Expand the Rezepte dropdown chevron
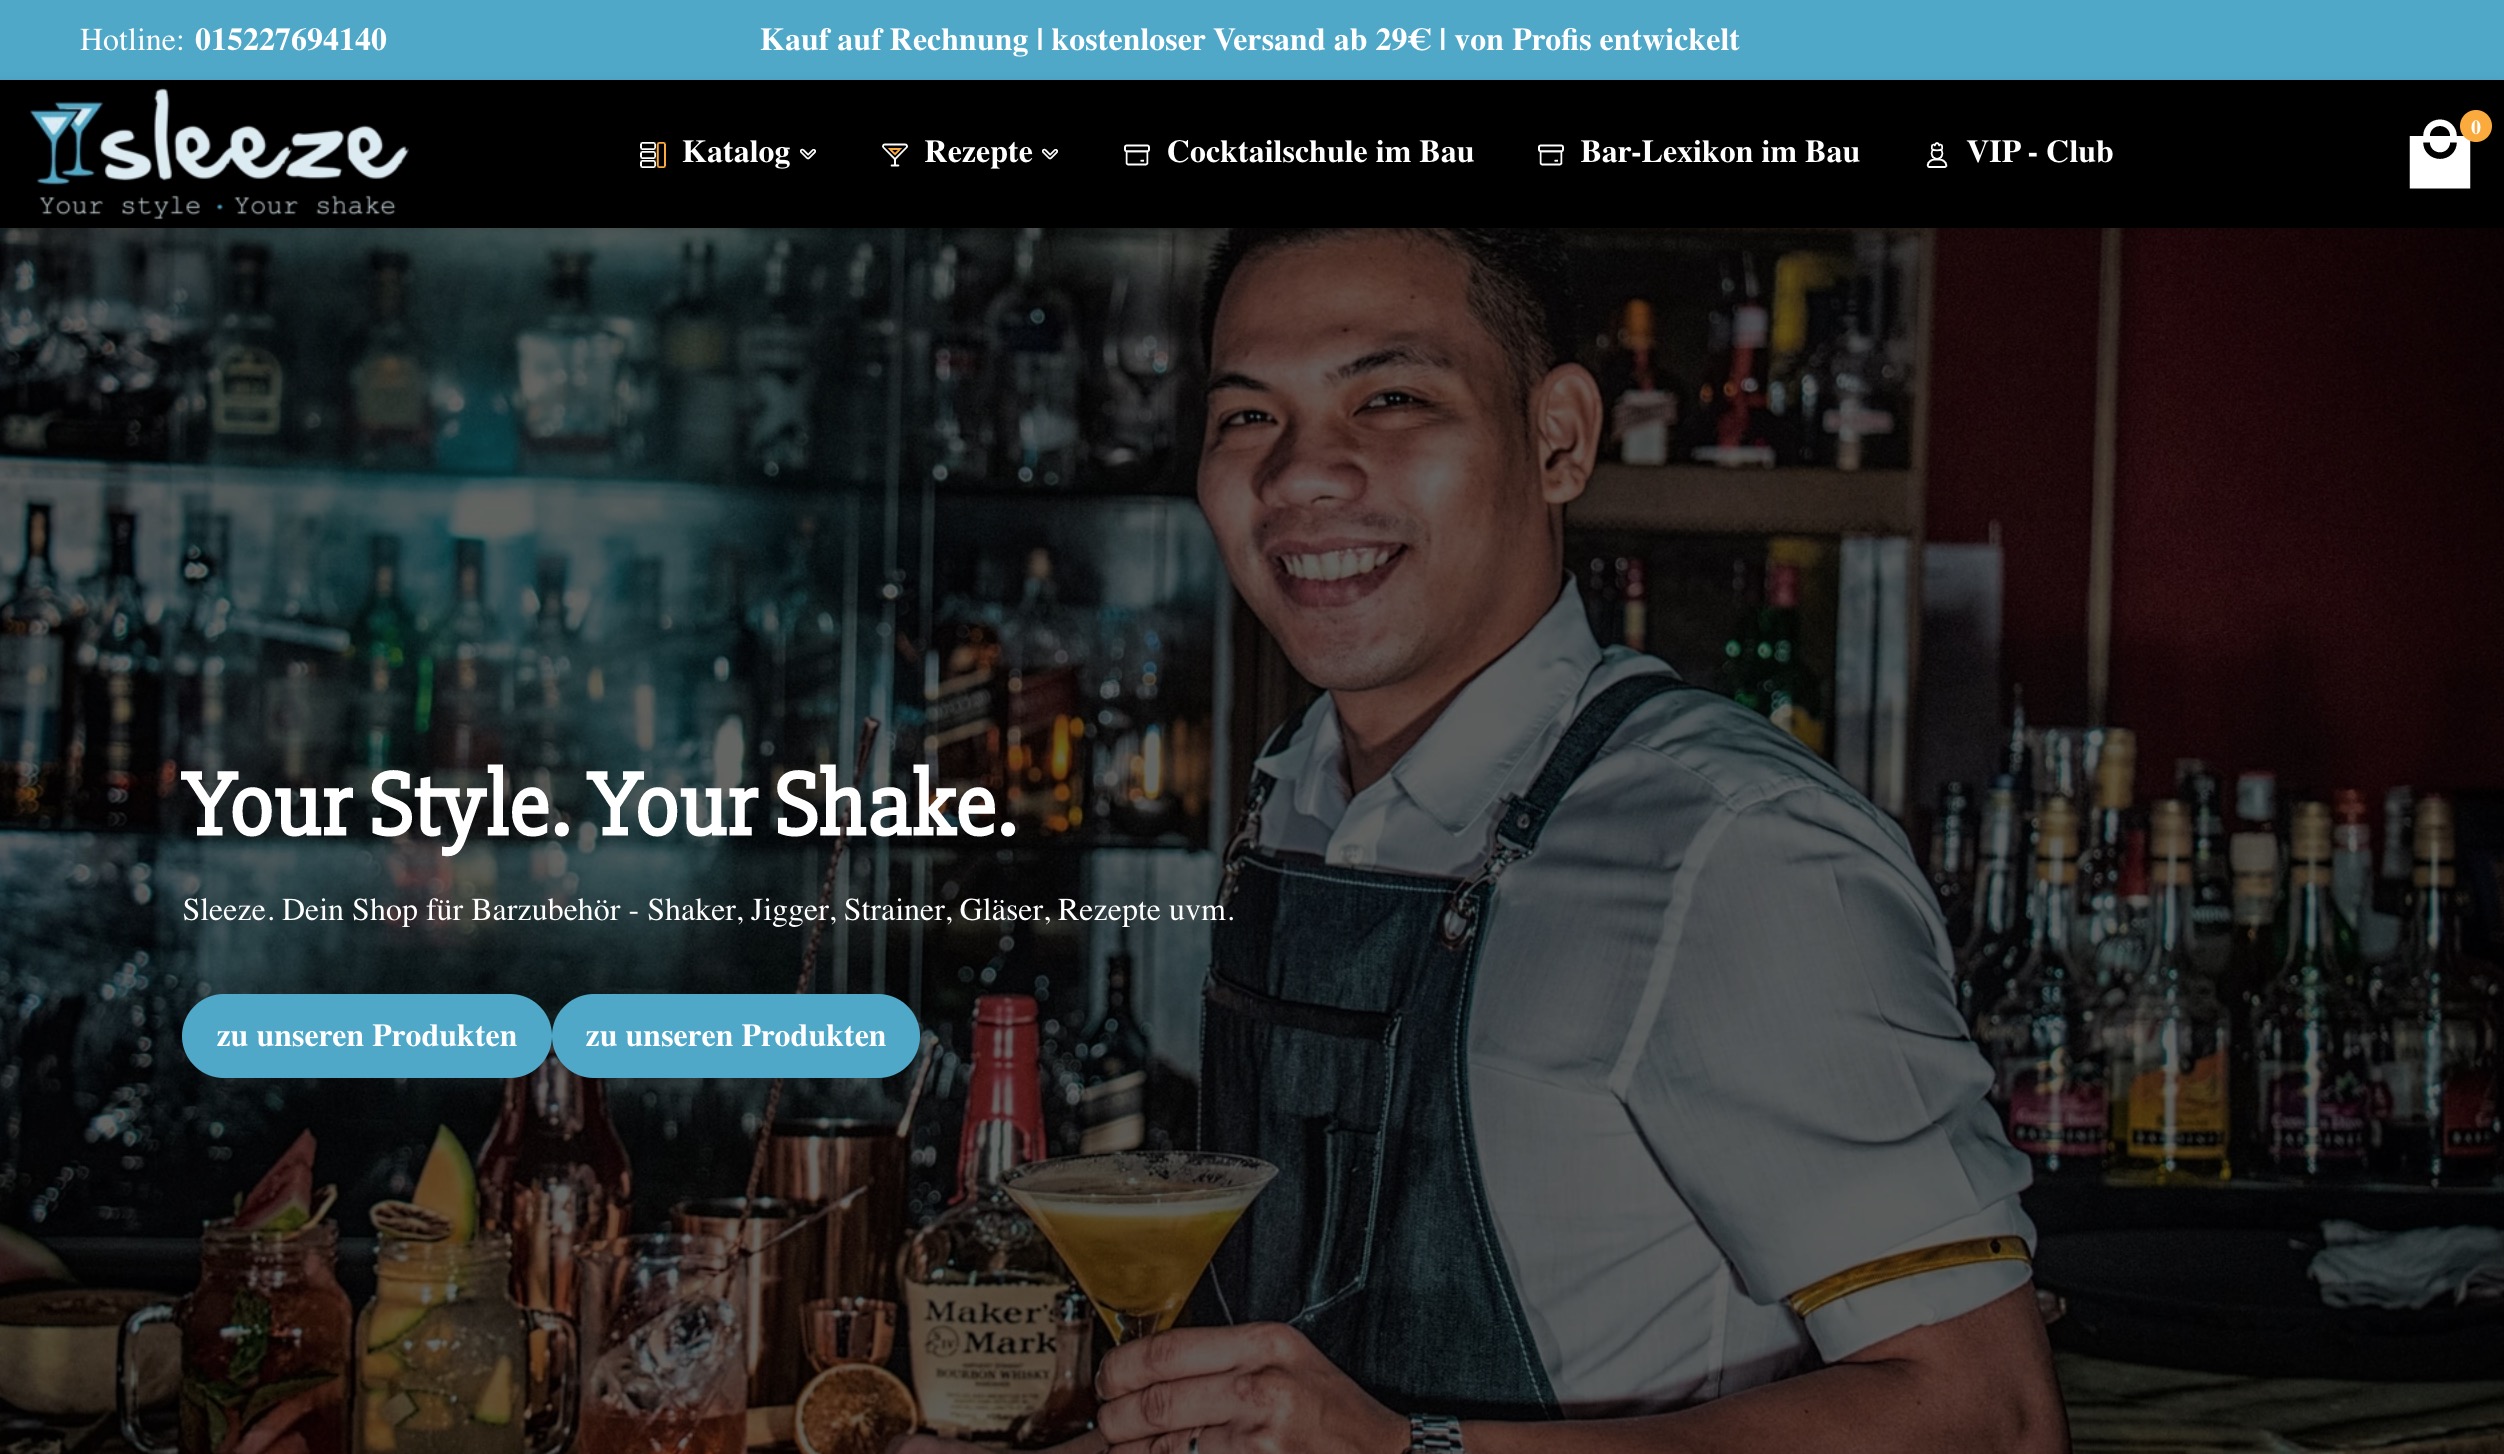This screenshot has width=2504, height=1454. pos(1050,154)
